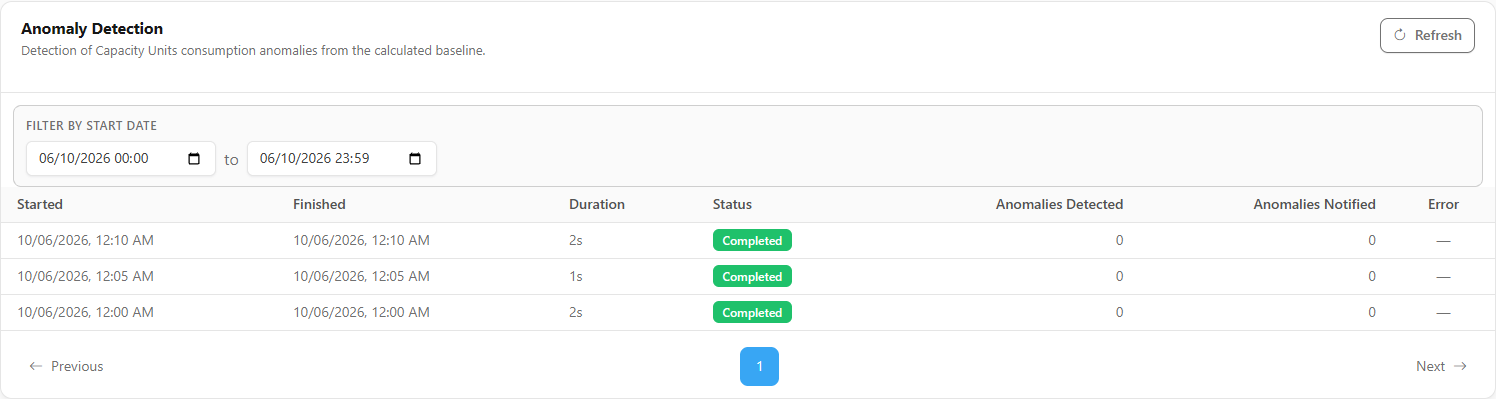The image size is (1496, 399).
Task: Select Started cell 10/06/2026, 12:00 AM
Action: (x=85, y=312)
